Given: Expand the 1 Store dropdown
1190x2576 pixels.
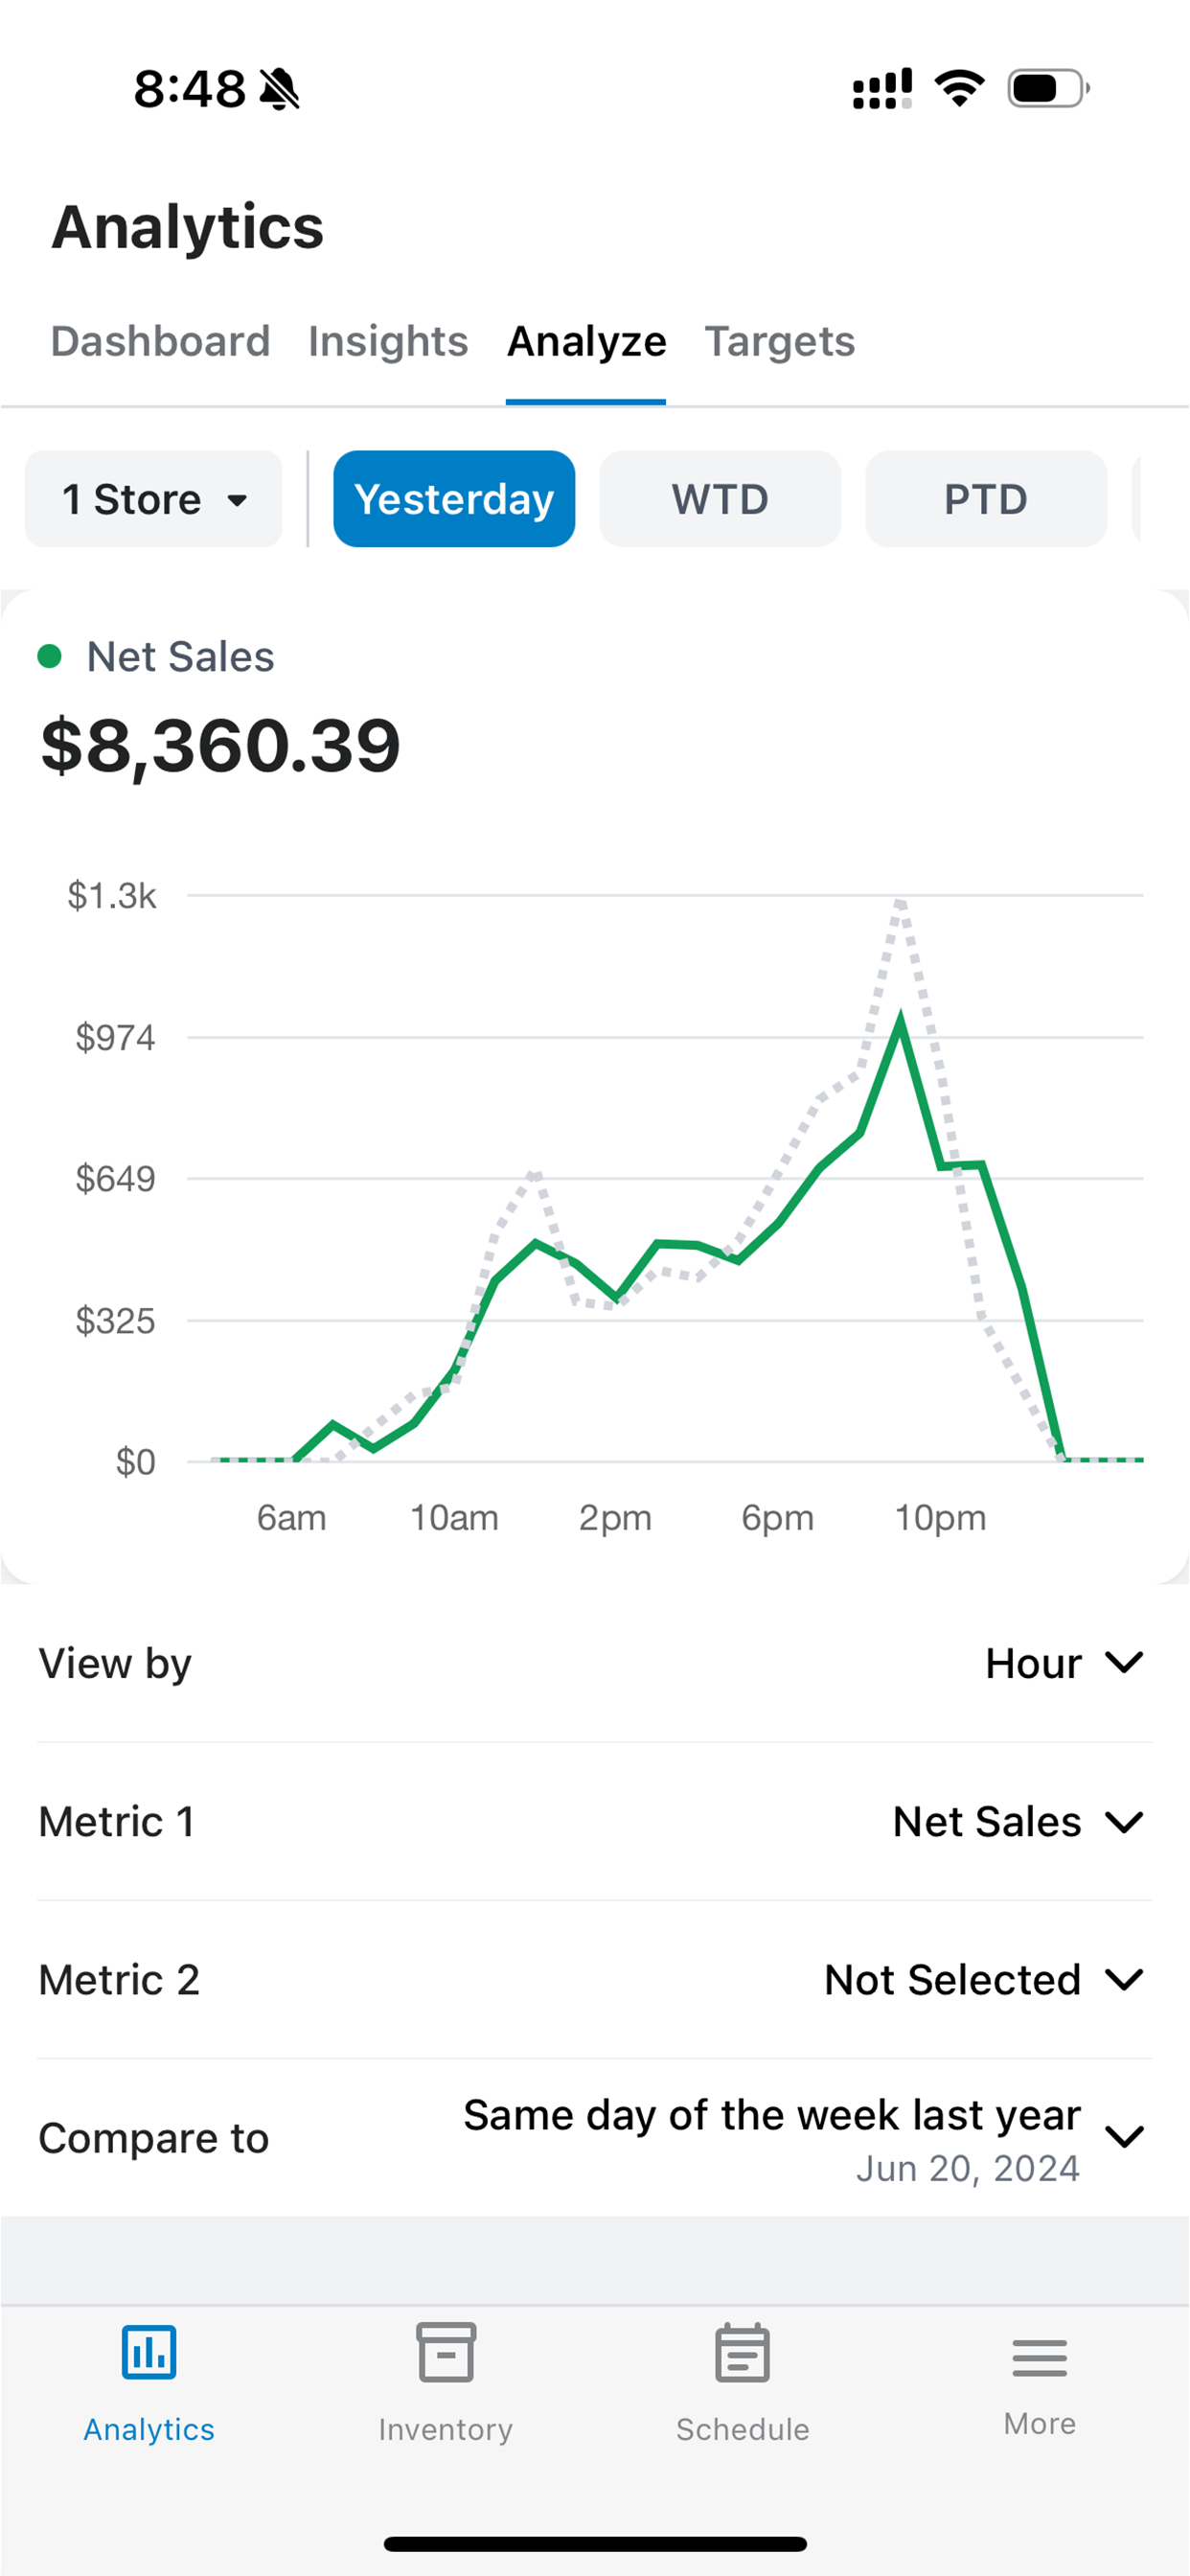Looking at the screenshot, I should point(153,499).
